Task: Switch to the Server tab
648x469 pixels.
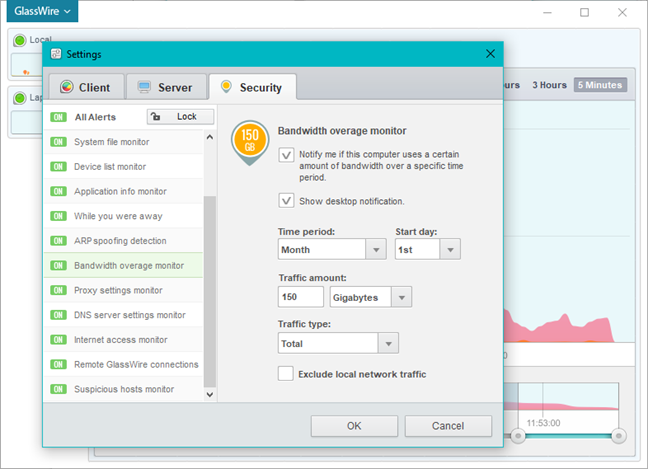Action: (166, 87)
